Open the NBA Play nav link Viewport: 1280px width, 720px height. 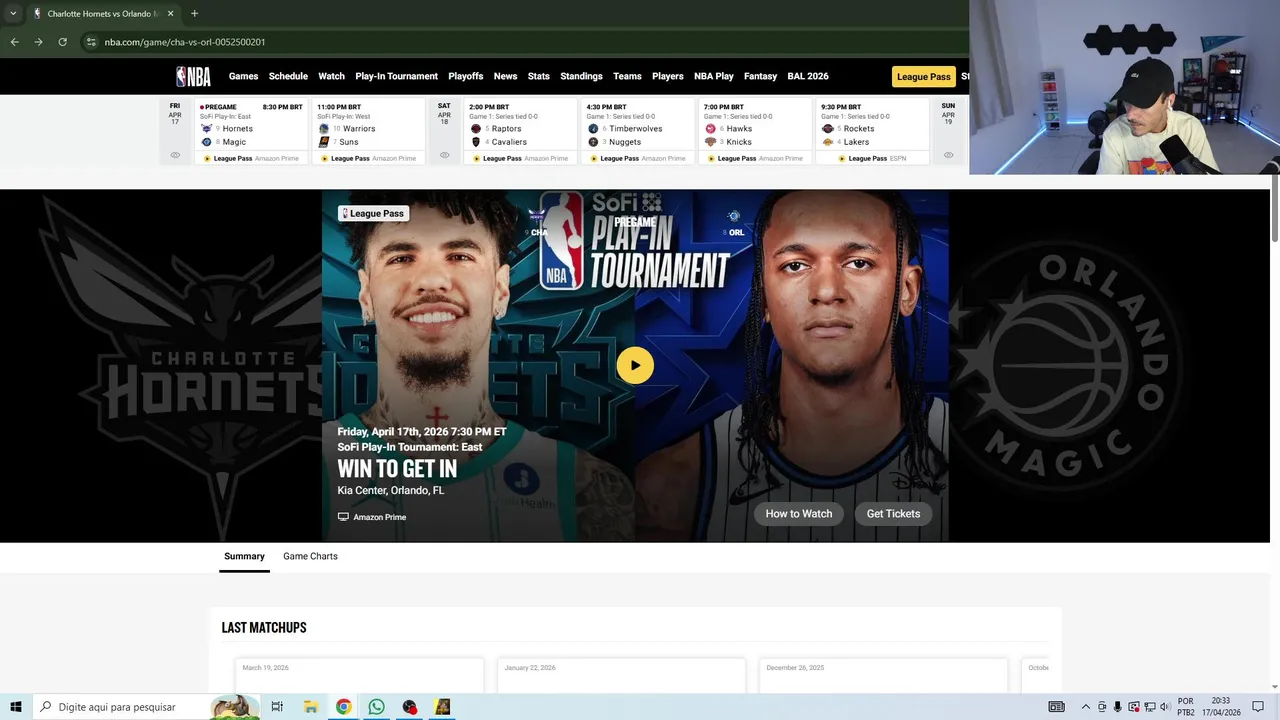click(x=714, y=76)
